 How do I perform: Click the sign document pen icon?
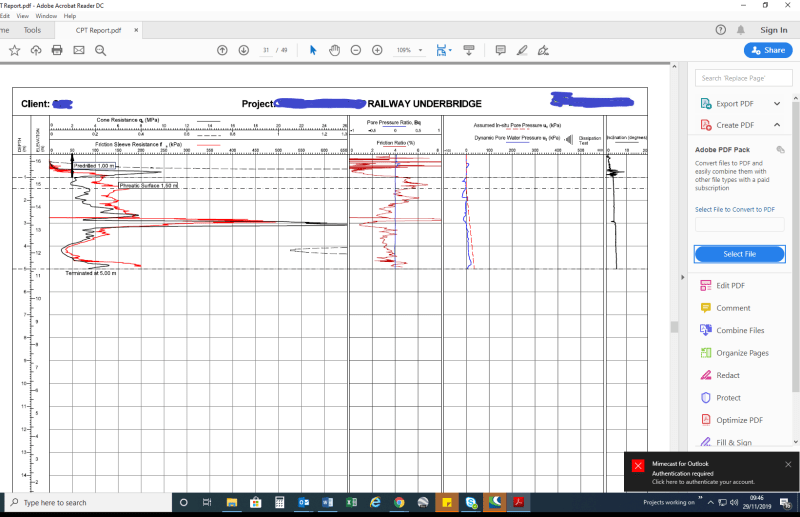tap(543, 50)
